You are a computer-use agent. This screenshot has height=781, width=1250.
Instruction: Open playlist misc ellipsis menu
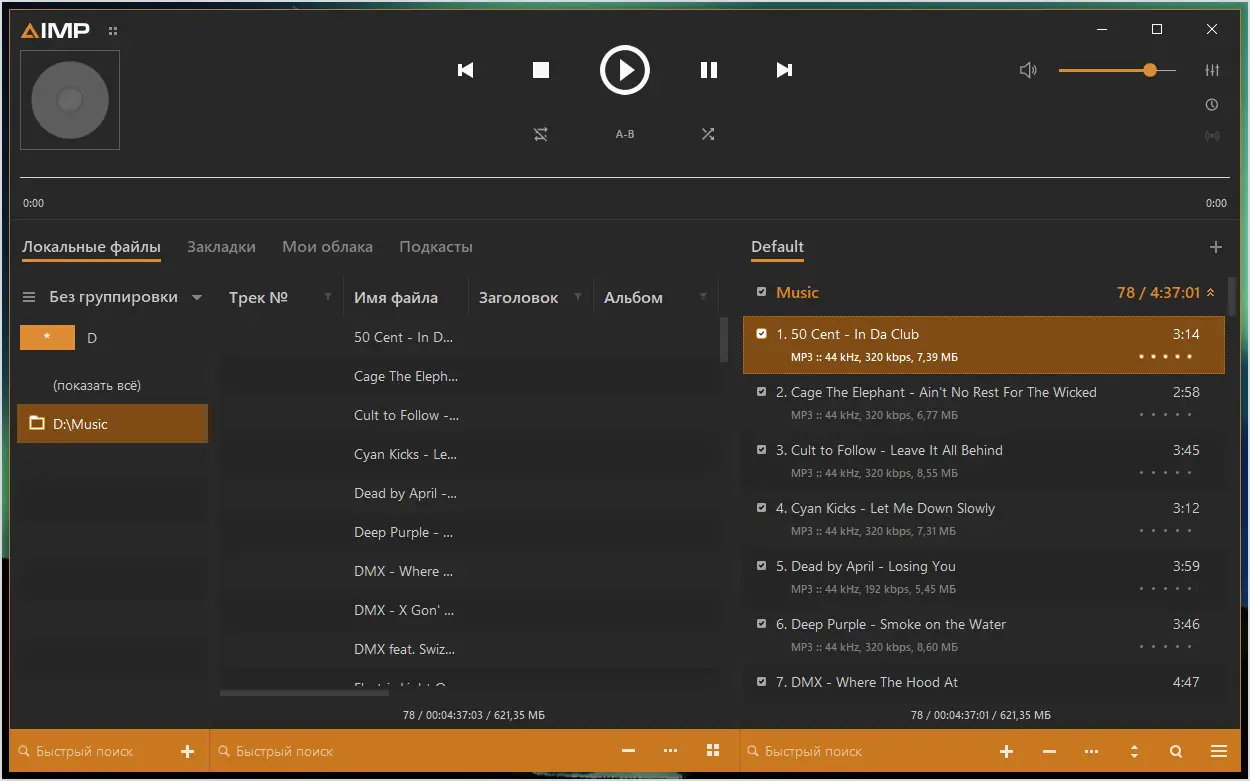[1091, 751]
